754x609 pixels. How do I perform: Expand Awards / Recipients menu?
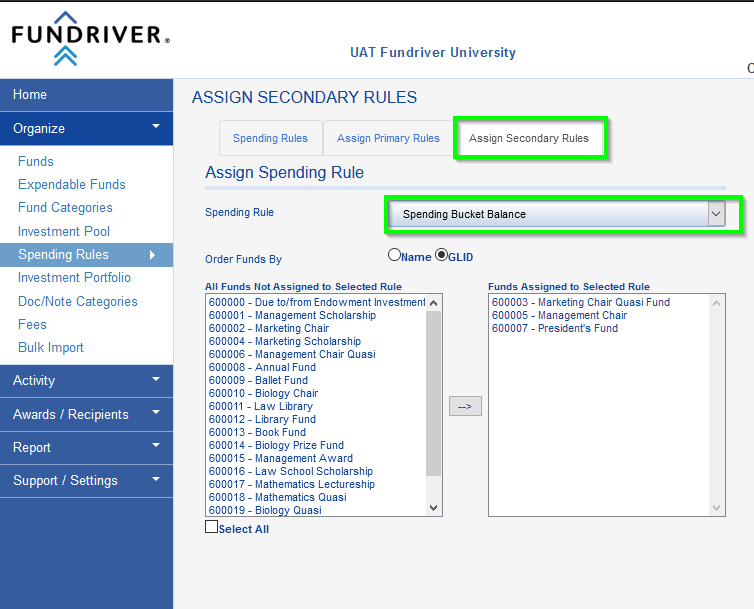pyautogui.click(x=87, y=414)
